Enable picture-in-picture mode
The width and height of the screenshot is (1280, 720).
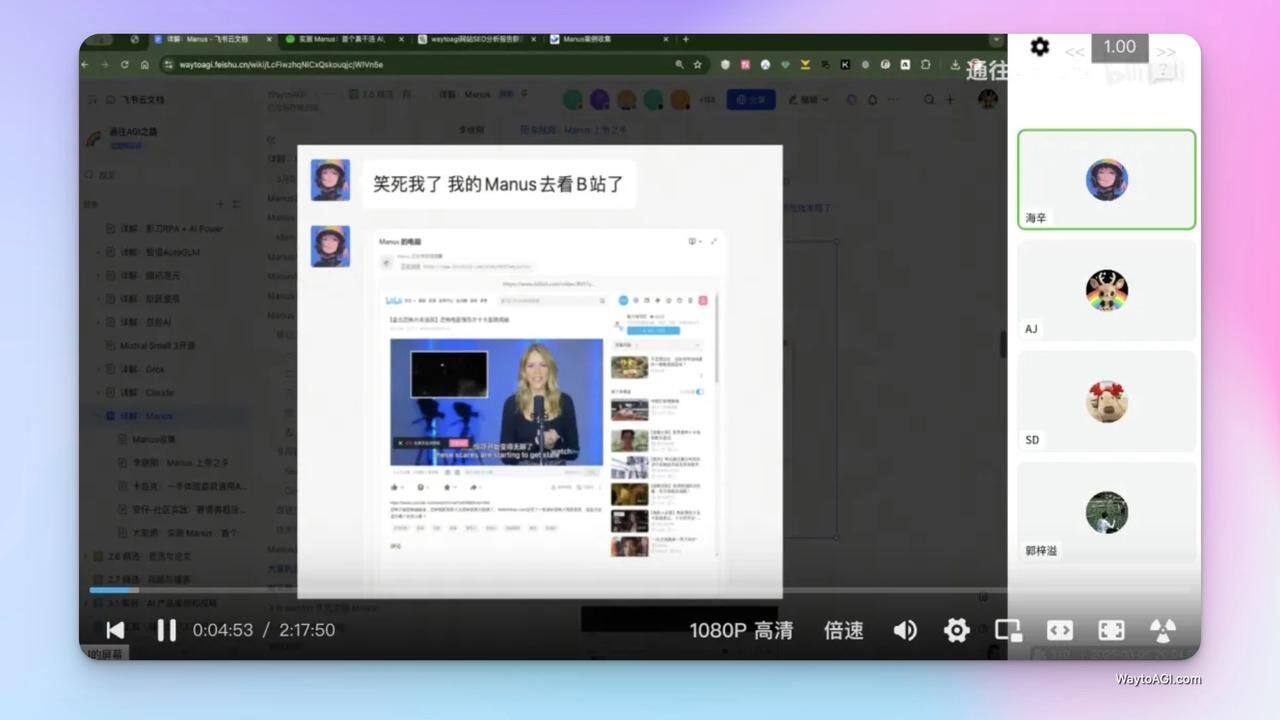(x=1008, y=630)
